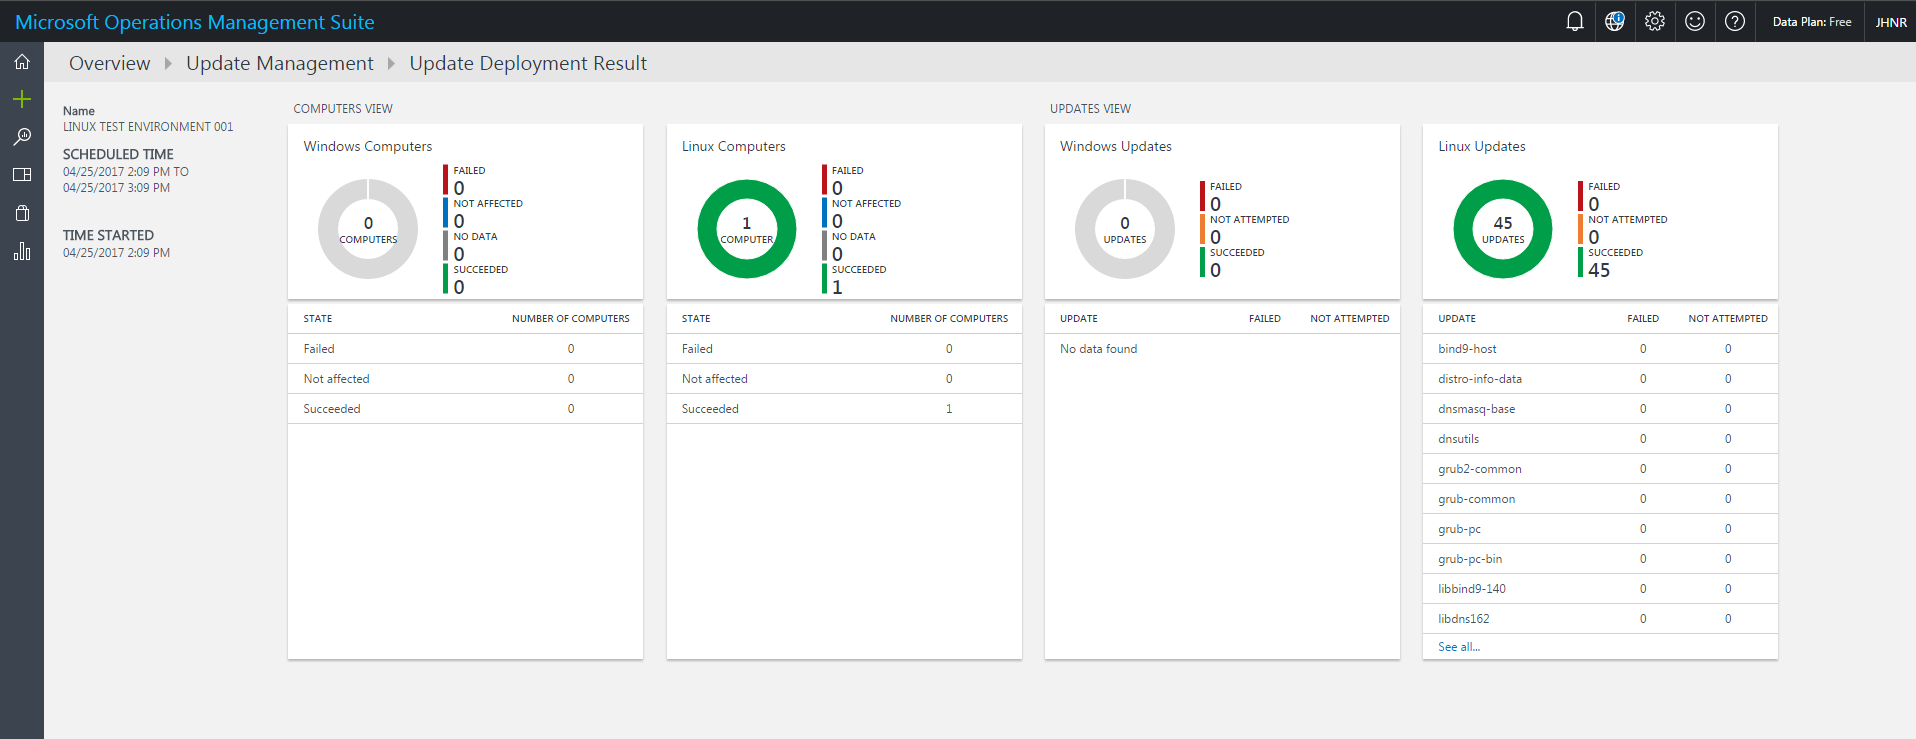1916x739 pixels.
Task: Select dnsutils update row
Action: pyautogui.click(x=1600, y=439)
